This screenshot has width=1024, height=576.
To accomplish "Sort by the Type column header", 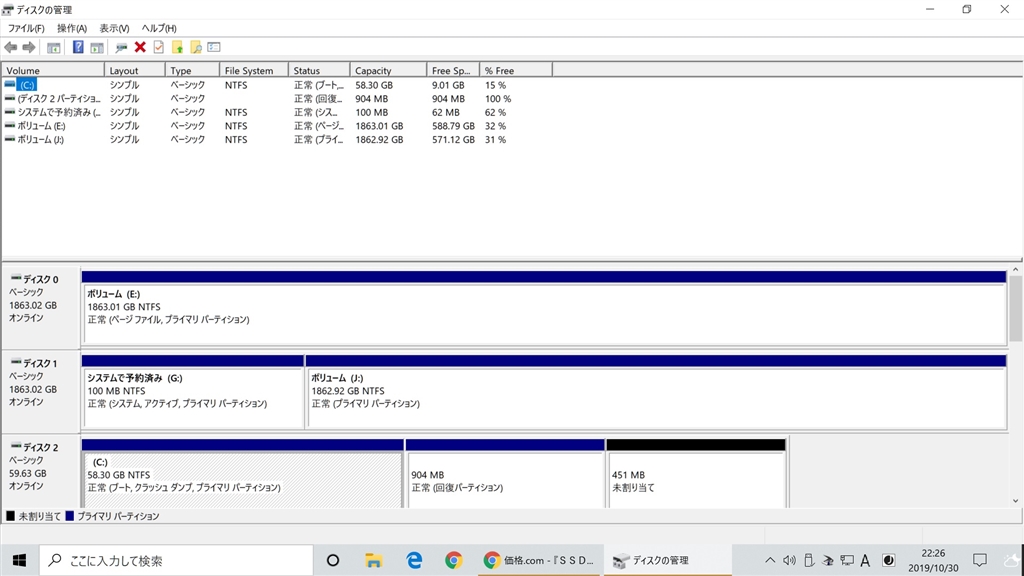I will [x=192, y=70].
